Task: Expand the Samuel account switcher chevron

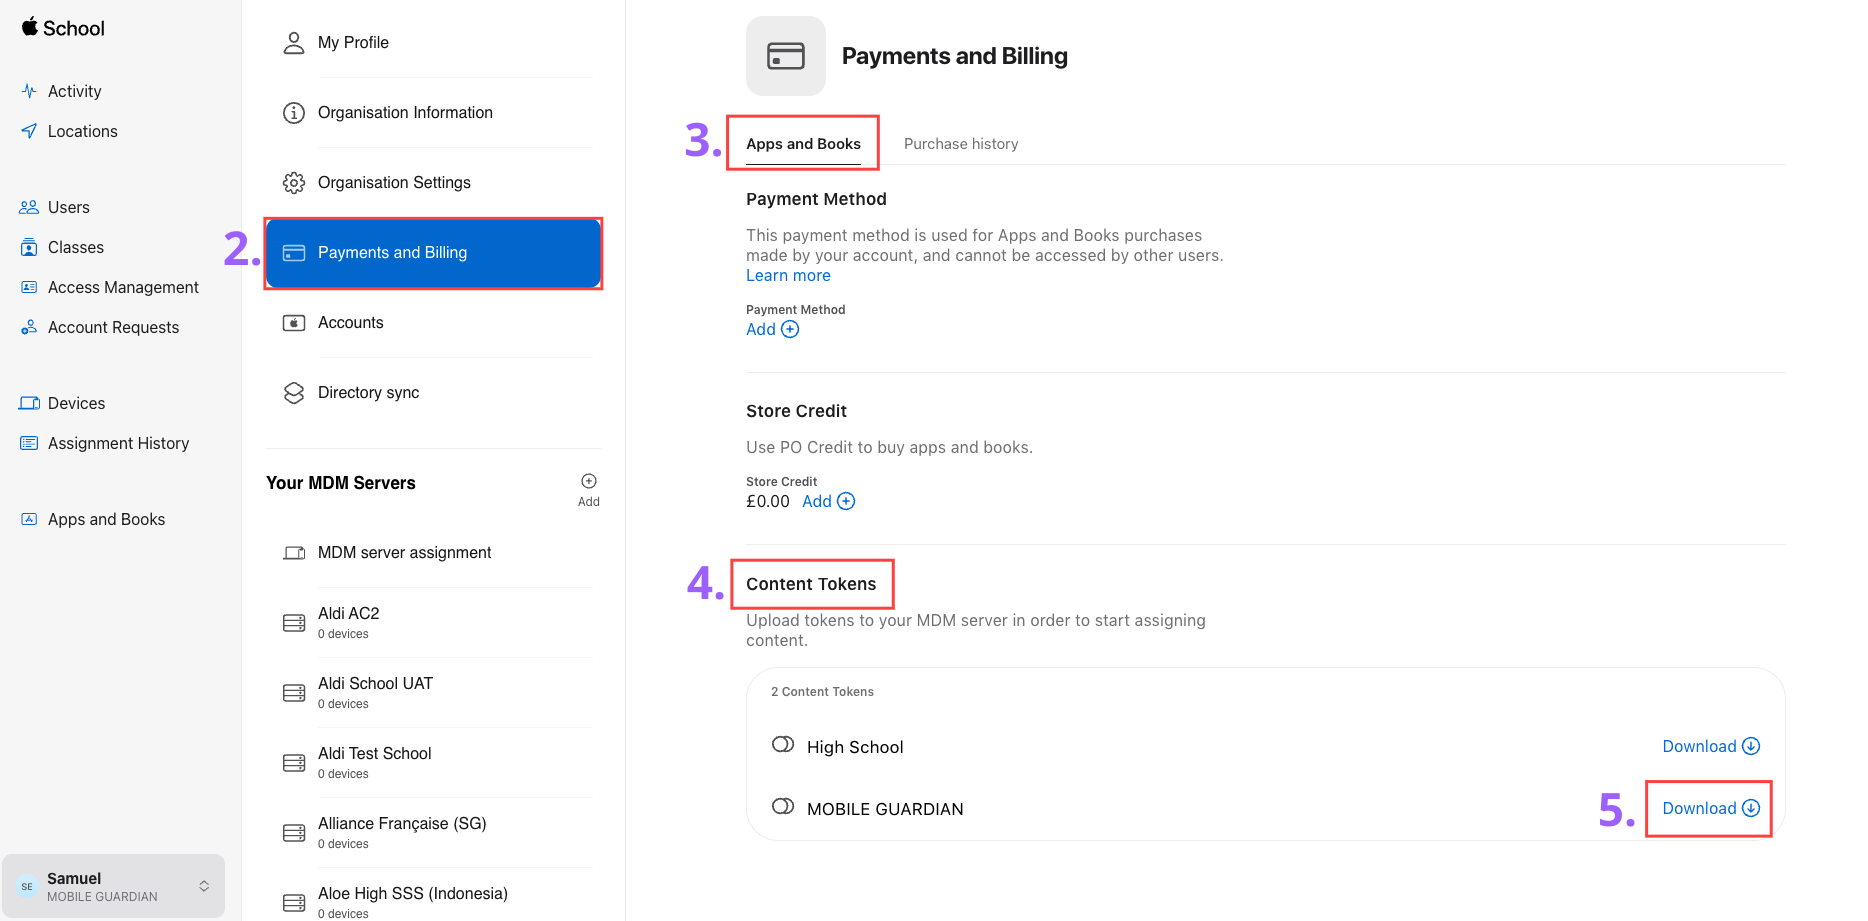Action: pyautogui.click(x=204, y=886)
